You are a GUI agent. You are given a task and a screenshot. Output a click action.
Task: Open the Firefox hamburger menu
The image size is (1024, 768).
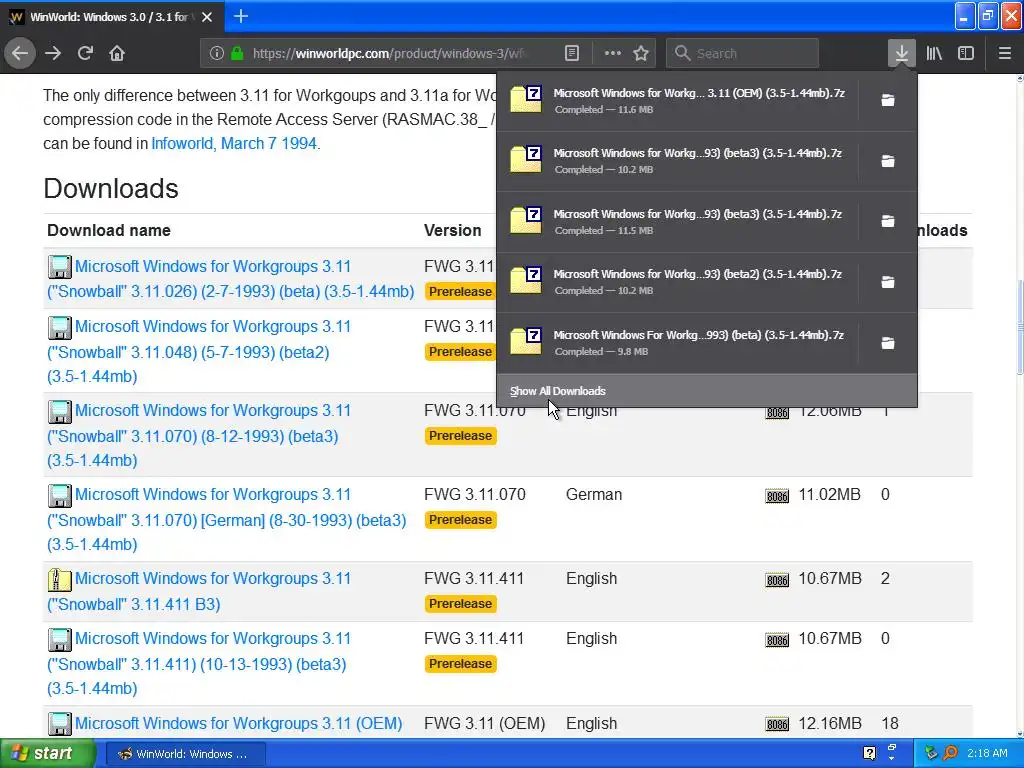tap(1004, 53)
